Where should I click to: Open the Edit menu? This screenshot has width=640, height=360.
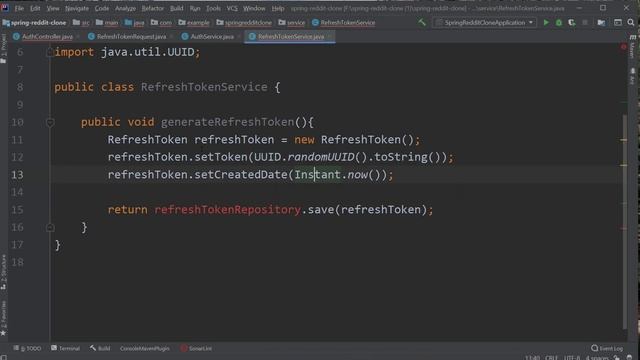point(35,8)
